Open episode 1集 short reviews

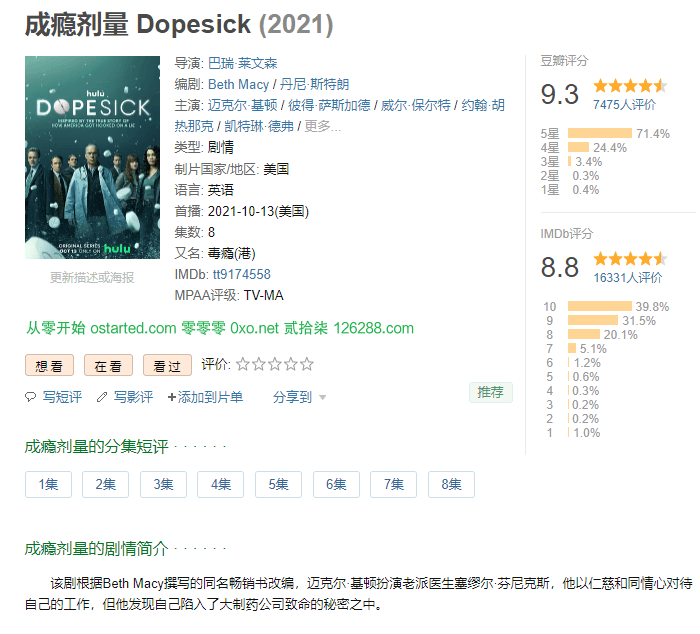coord(48,484)
